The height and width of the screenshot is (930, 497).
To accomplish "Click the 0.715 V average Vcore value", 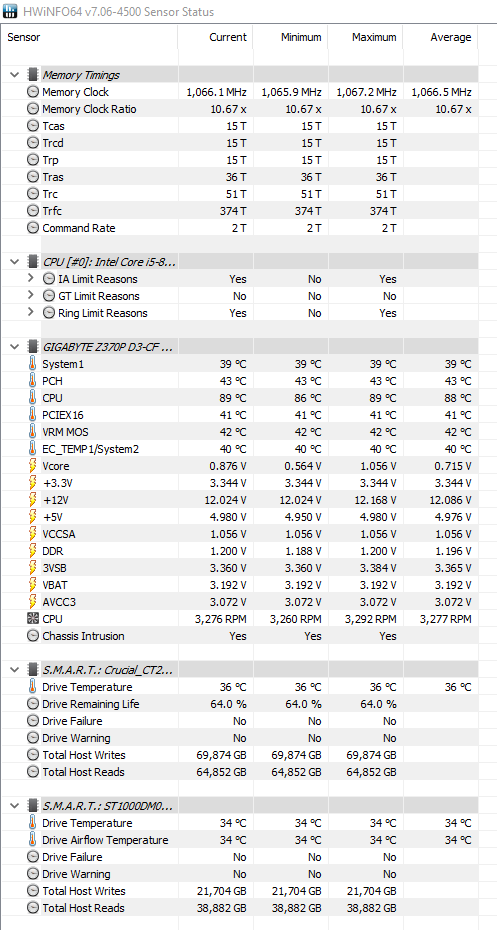I will coord(453,466).
